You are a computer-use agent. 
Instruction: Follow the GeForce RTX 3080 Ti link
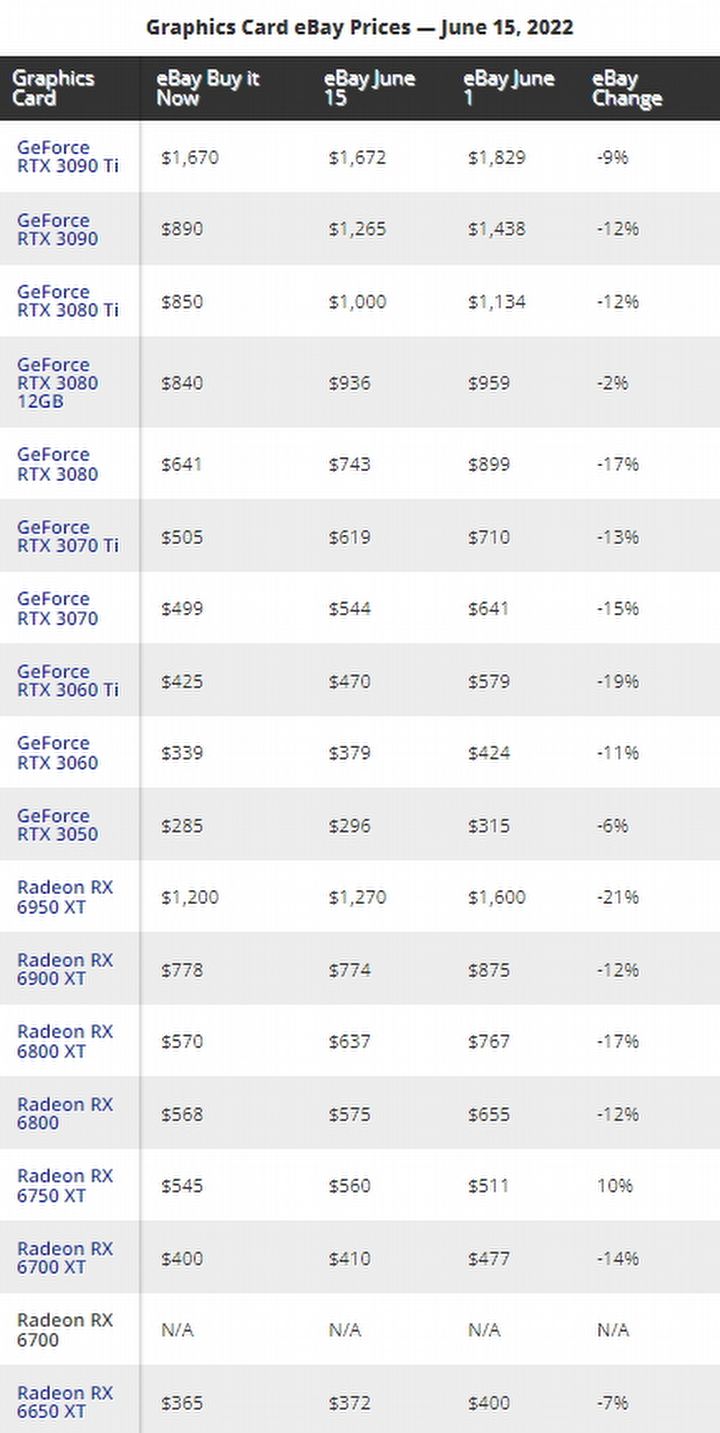67,301
